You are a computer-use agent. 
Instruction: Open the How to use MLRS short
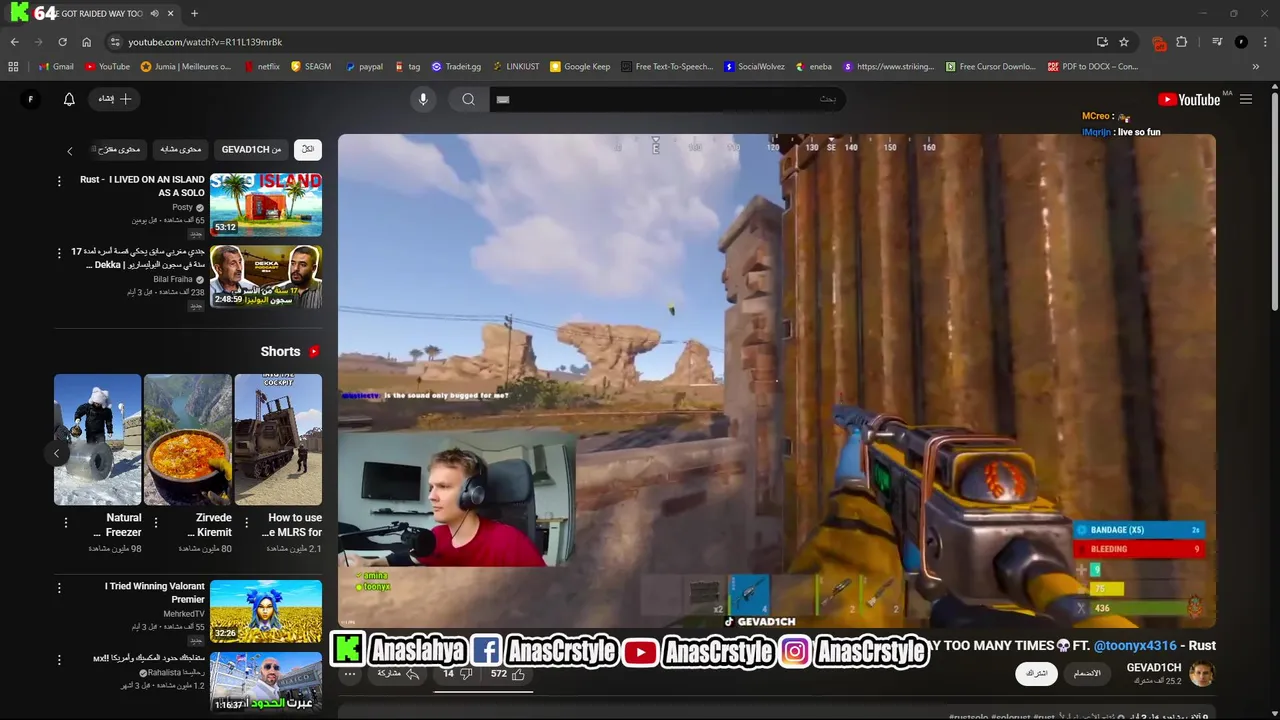coord(278,439)
